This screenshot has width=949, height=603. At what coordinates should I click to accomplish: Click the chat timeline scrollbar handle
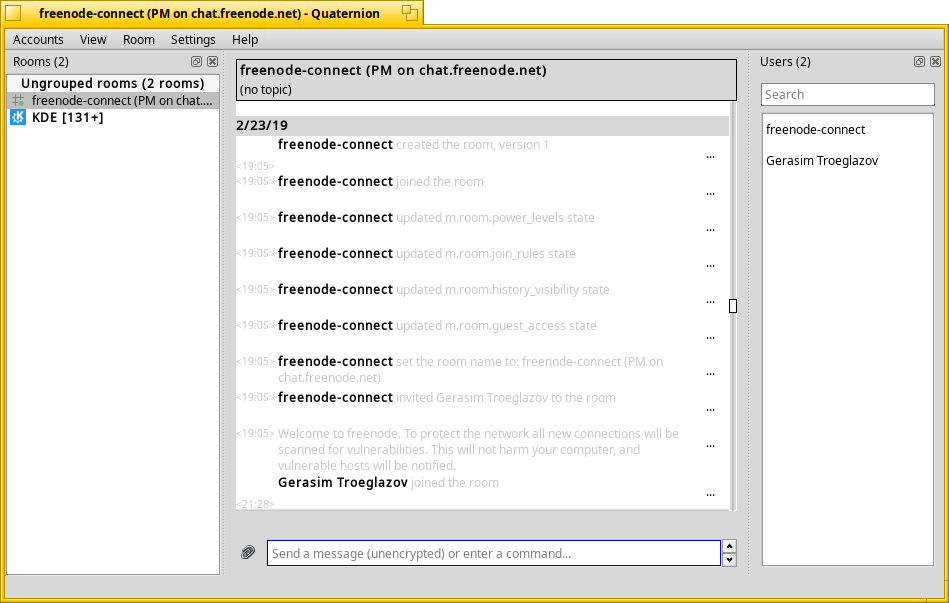[x=733, y=306]
